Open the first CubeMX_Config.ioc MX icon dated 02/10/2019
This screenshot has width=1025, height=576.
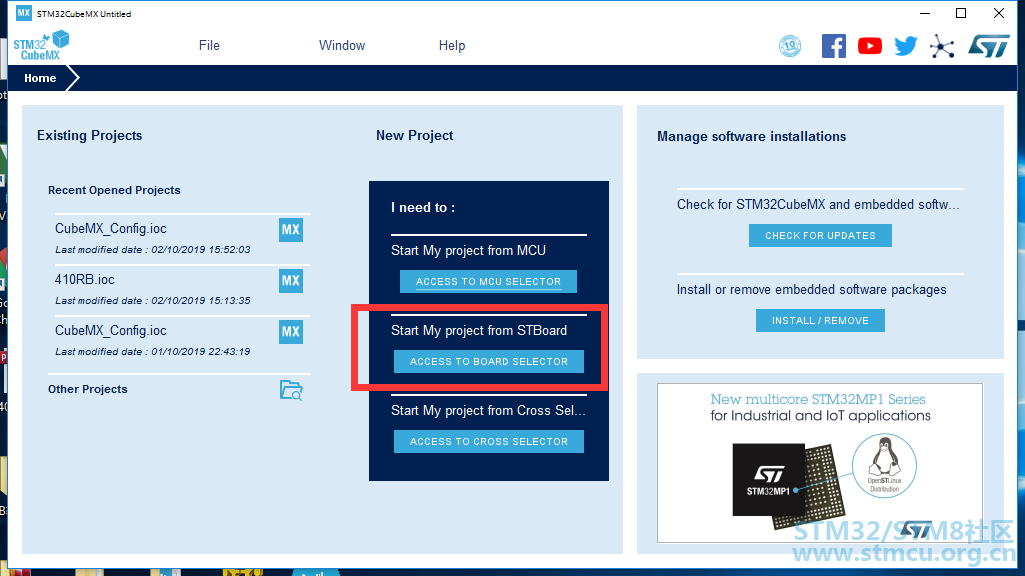point(291,229)
